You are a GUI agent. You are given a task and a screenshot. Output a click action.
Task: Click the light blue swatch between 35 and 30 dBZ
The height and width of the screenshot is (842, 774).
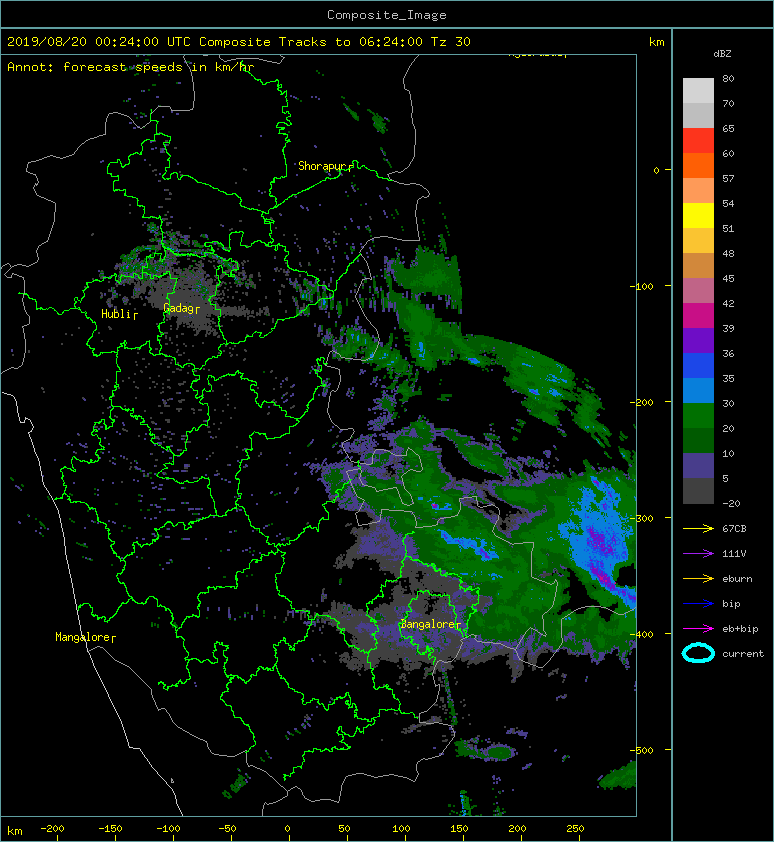[698, 391]
